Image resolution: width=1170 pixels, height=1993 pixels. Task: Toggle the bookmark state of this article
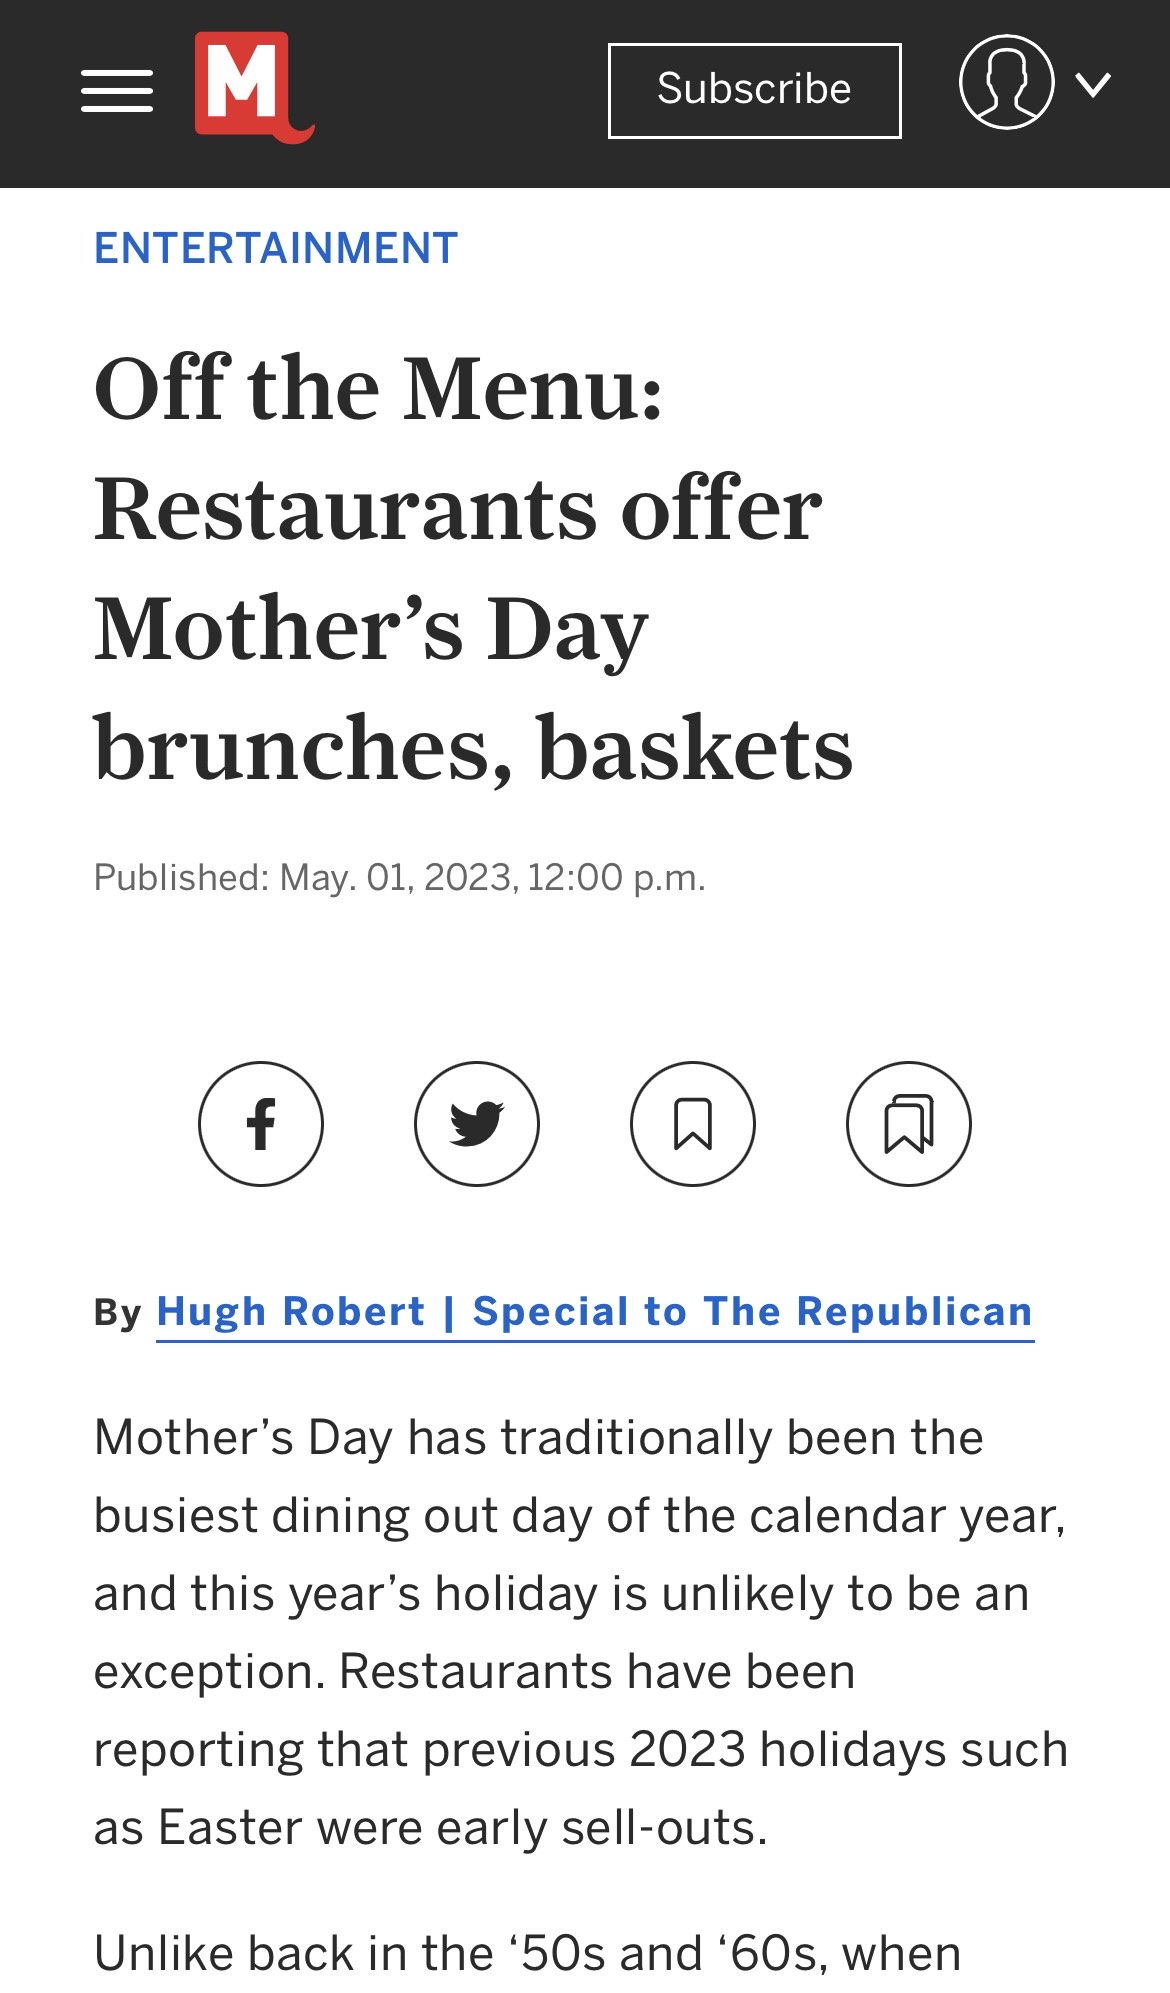point(692,1123)
